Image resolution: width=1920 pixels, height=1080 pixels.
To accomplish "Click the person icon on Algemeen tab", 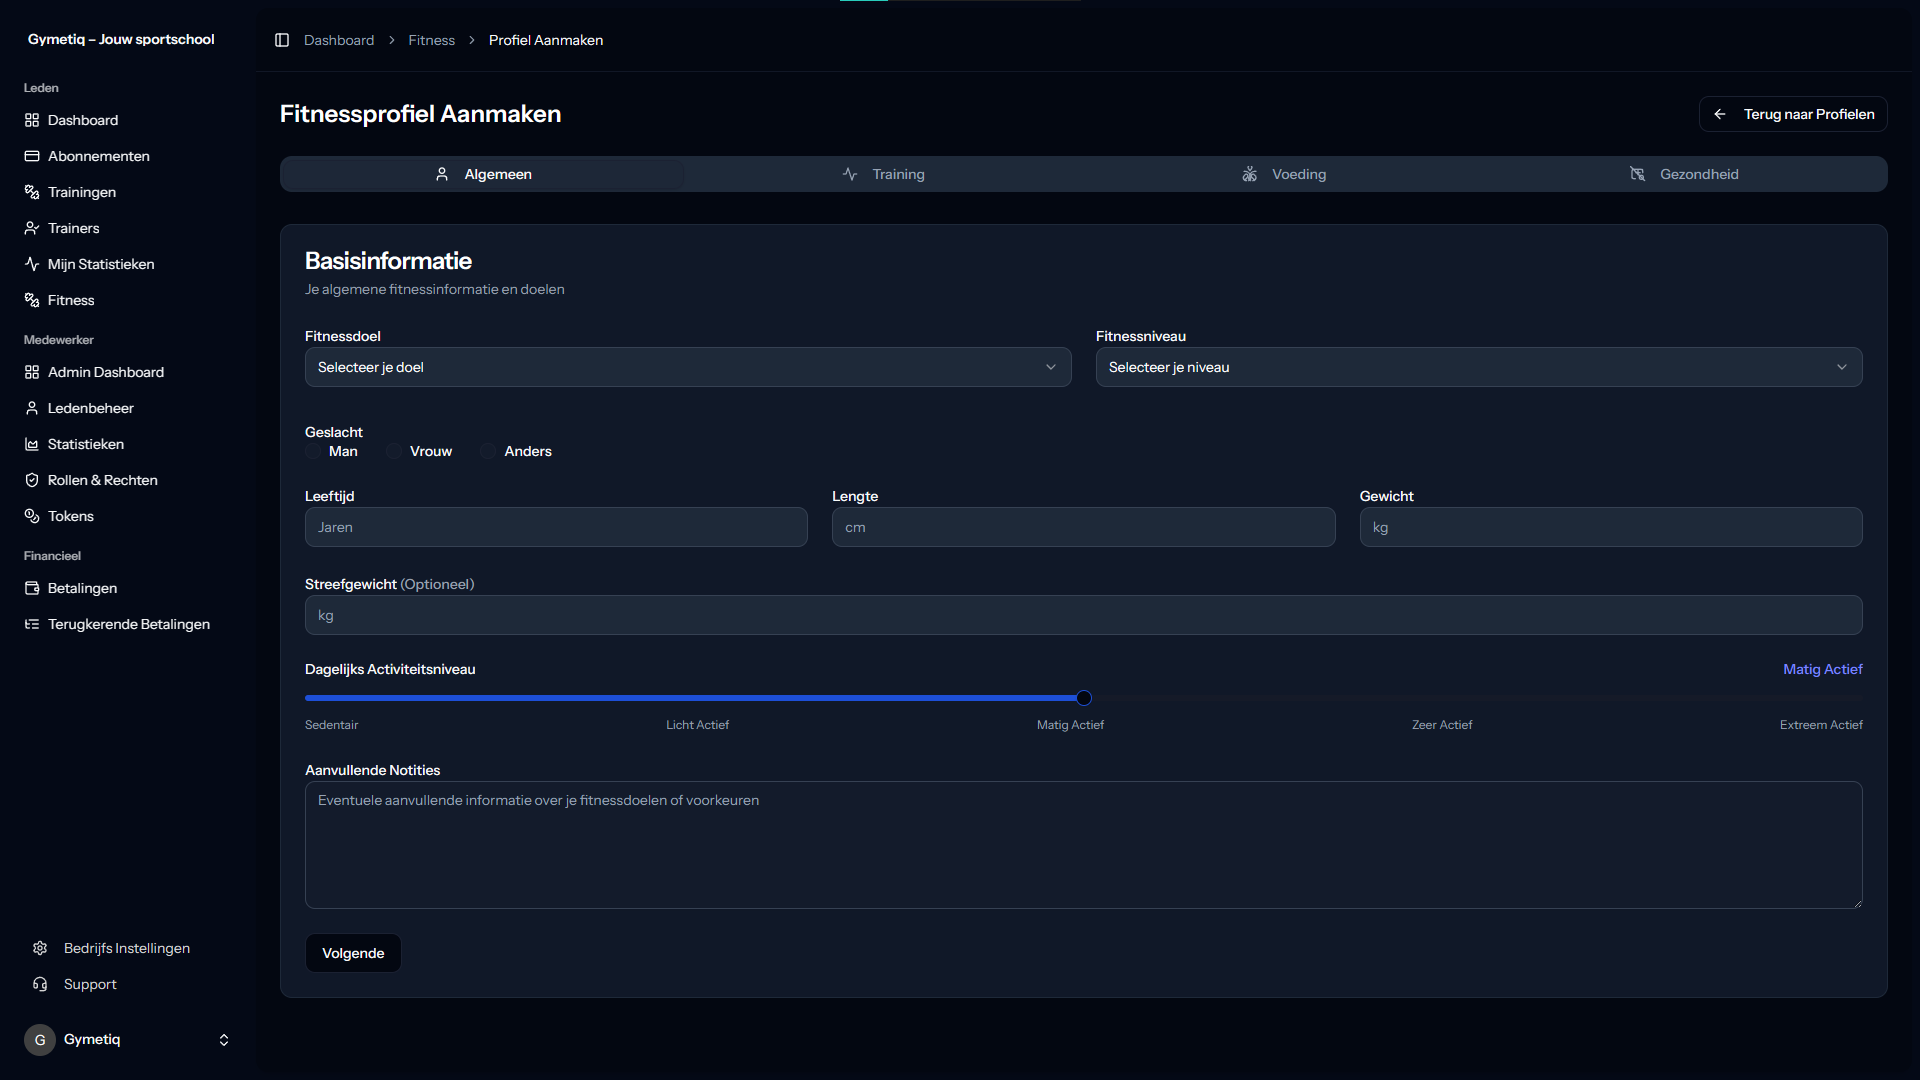I will 442,174.
